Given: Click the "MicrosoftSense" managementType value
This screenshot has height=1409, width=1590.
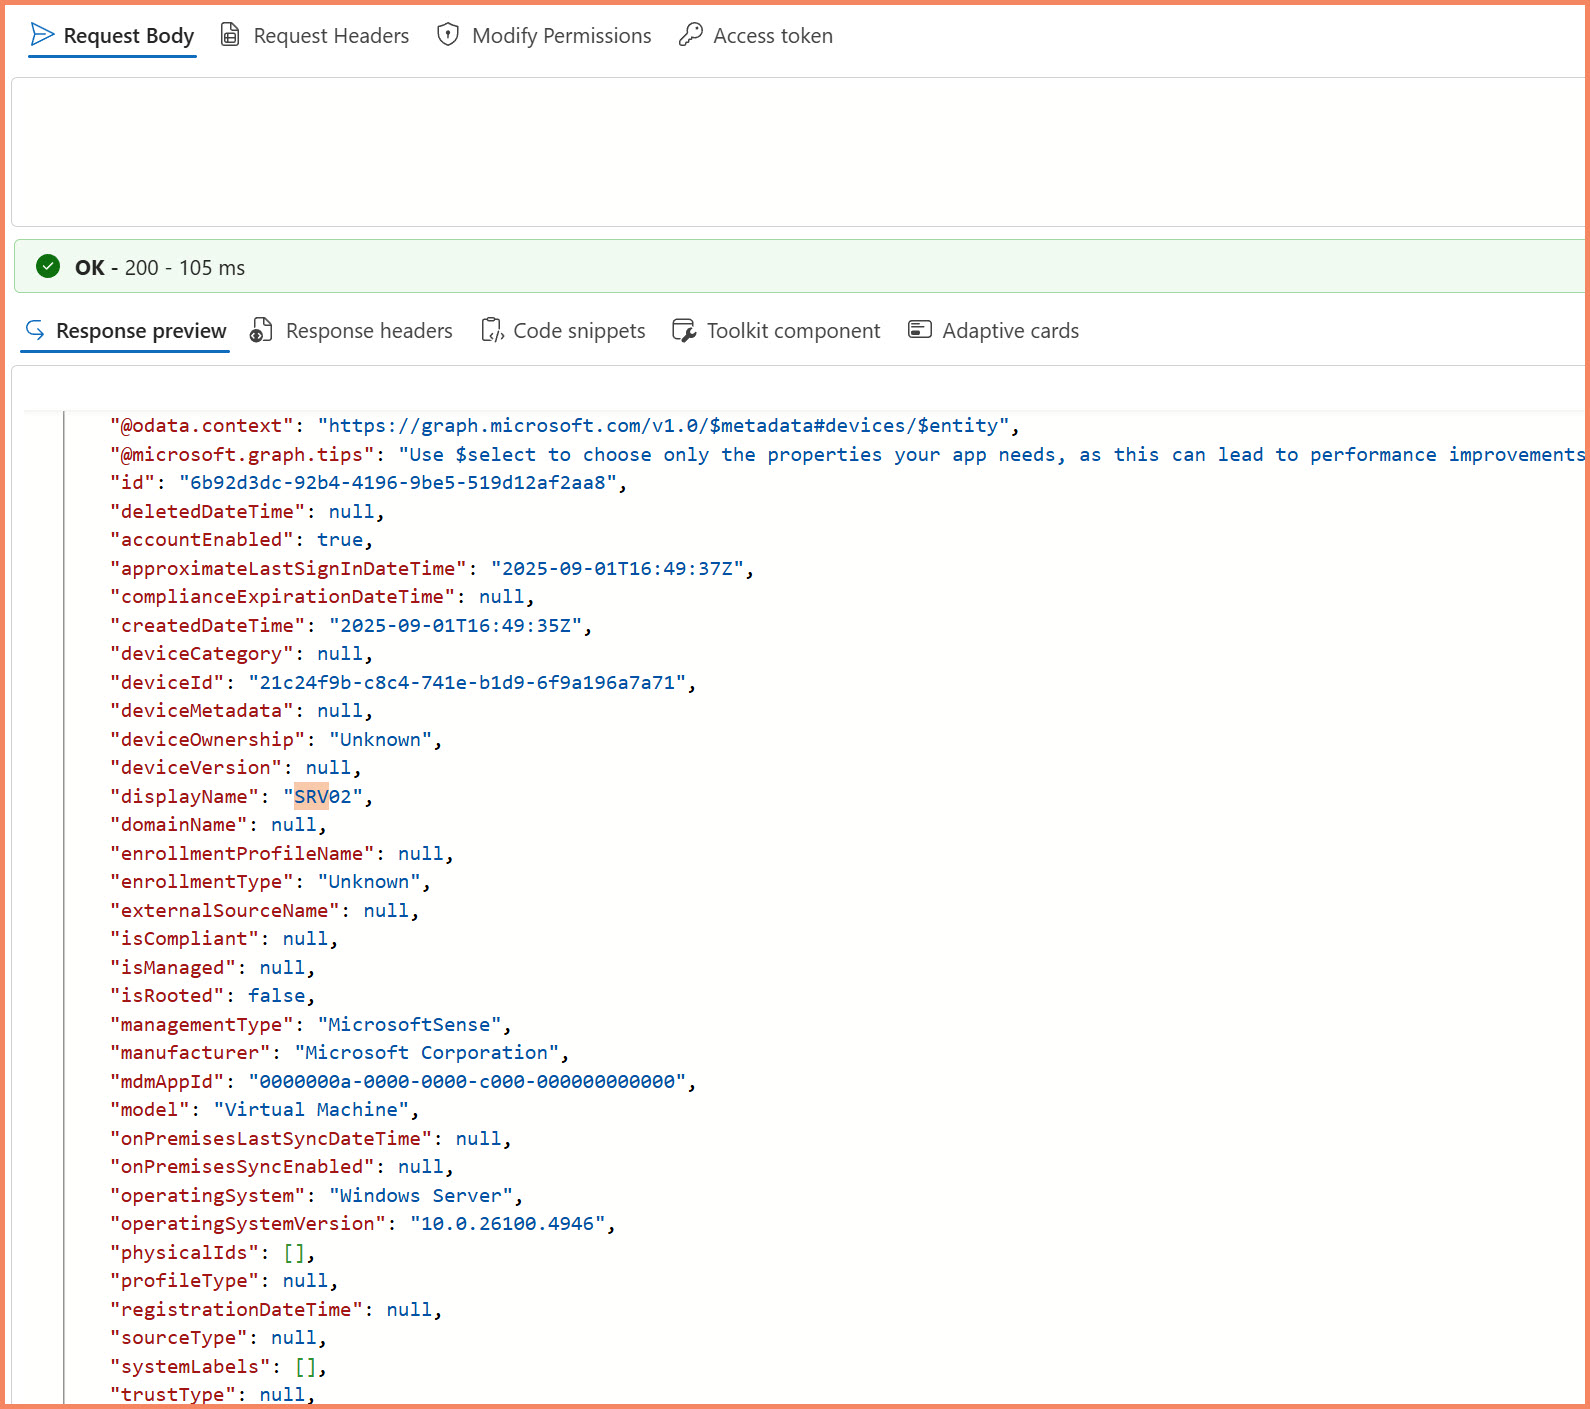Looking at the screenshot, I should pos(409,1025).
